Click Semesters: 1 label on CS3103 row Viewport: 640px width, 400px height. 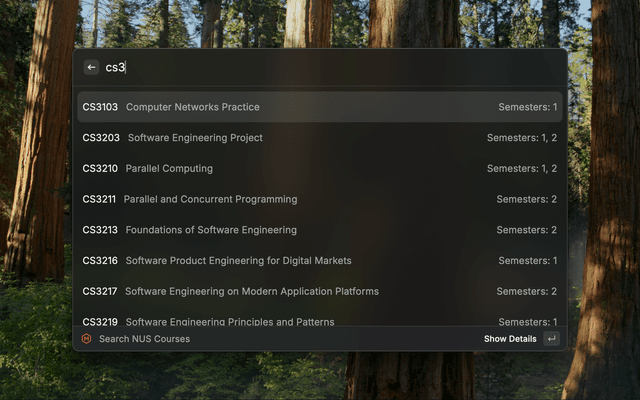[x=528, y=107]
